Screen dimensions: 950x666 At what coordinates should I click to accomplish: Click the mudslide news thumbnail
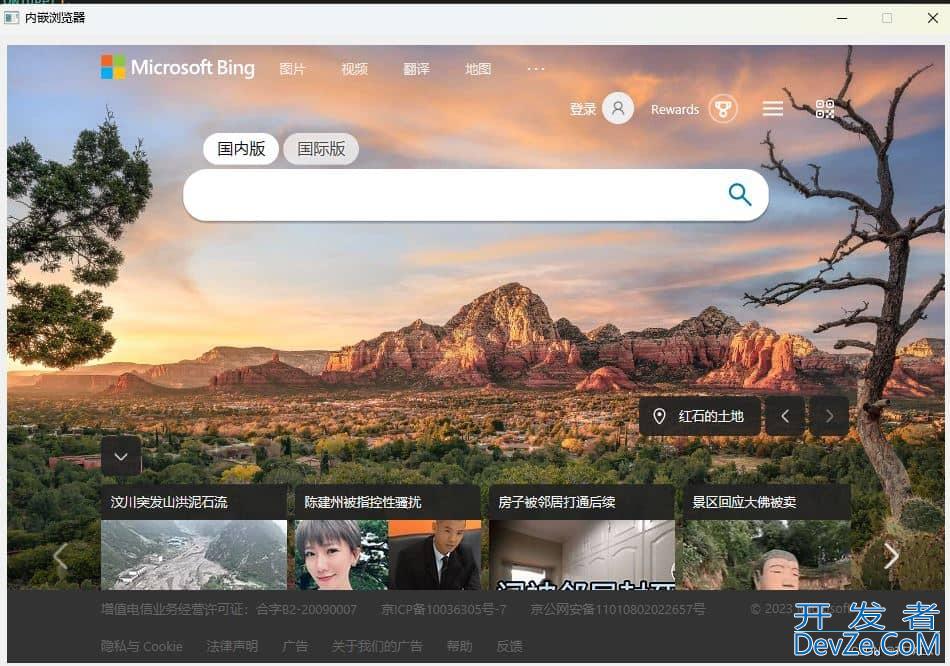pos(194,554)
